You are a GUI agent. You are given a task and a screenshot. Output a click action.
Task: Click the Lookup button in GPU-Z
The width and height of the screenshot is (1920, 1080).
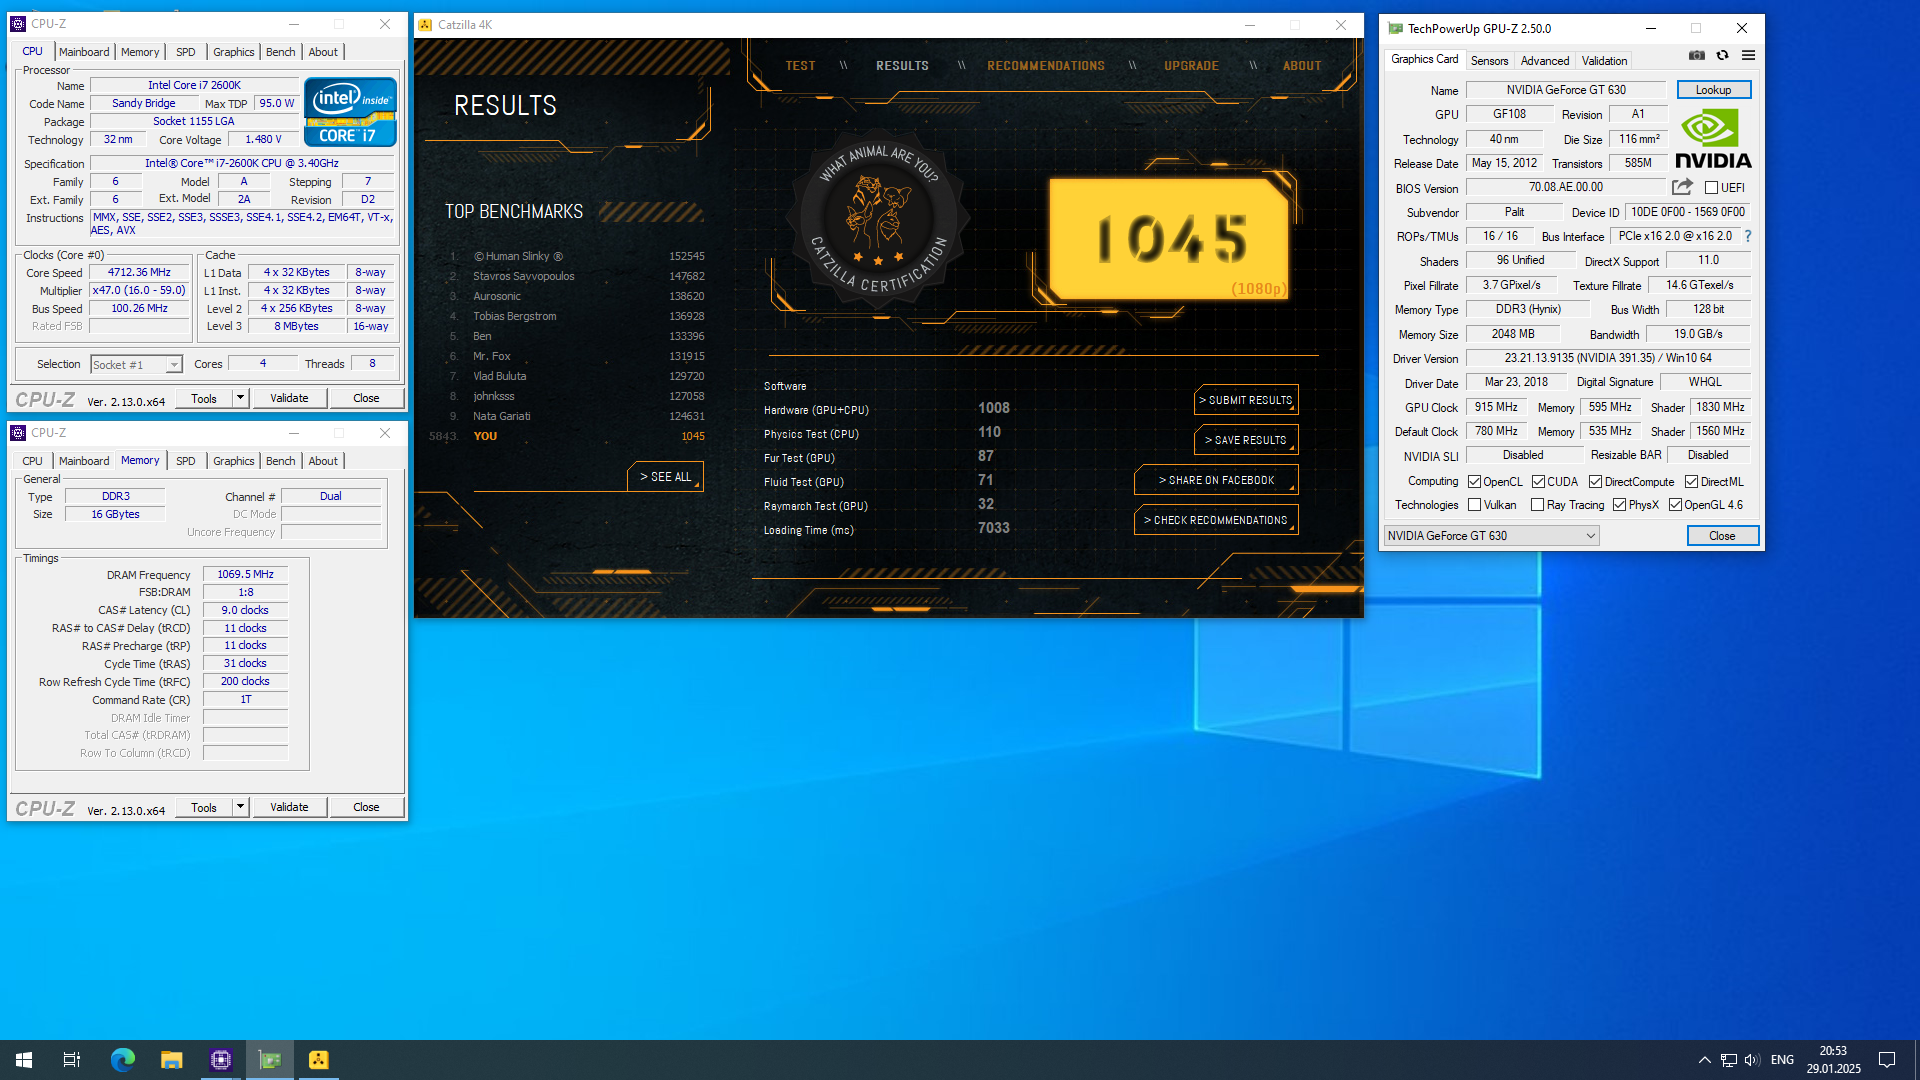1713,90
